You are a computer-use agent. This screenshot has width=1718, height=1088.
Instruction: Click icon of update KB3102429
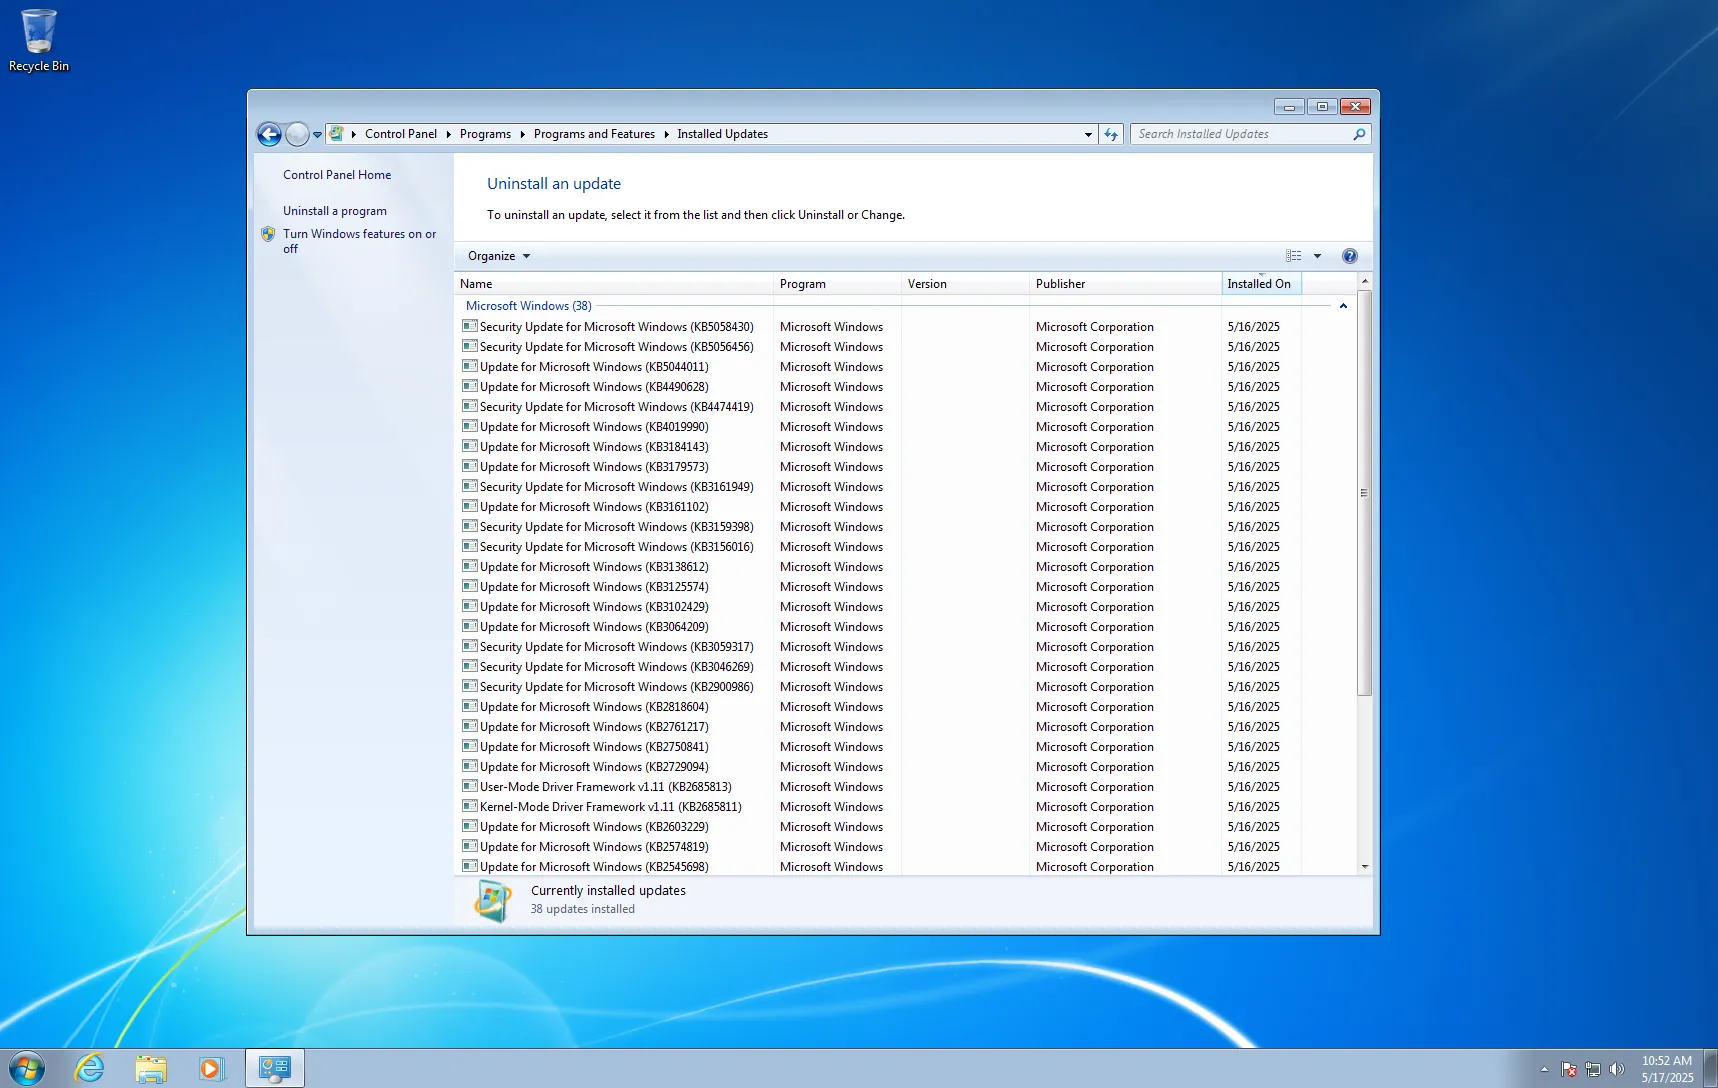[469, 606]
